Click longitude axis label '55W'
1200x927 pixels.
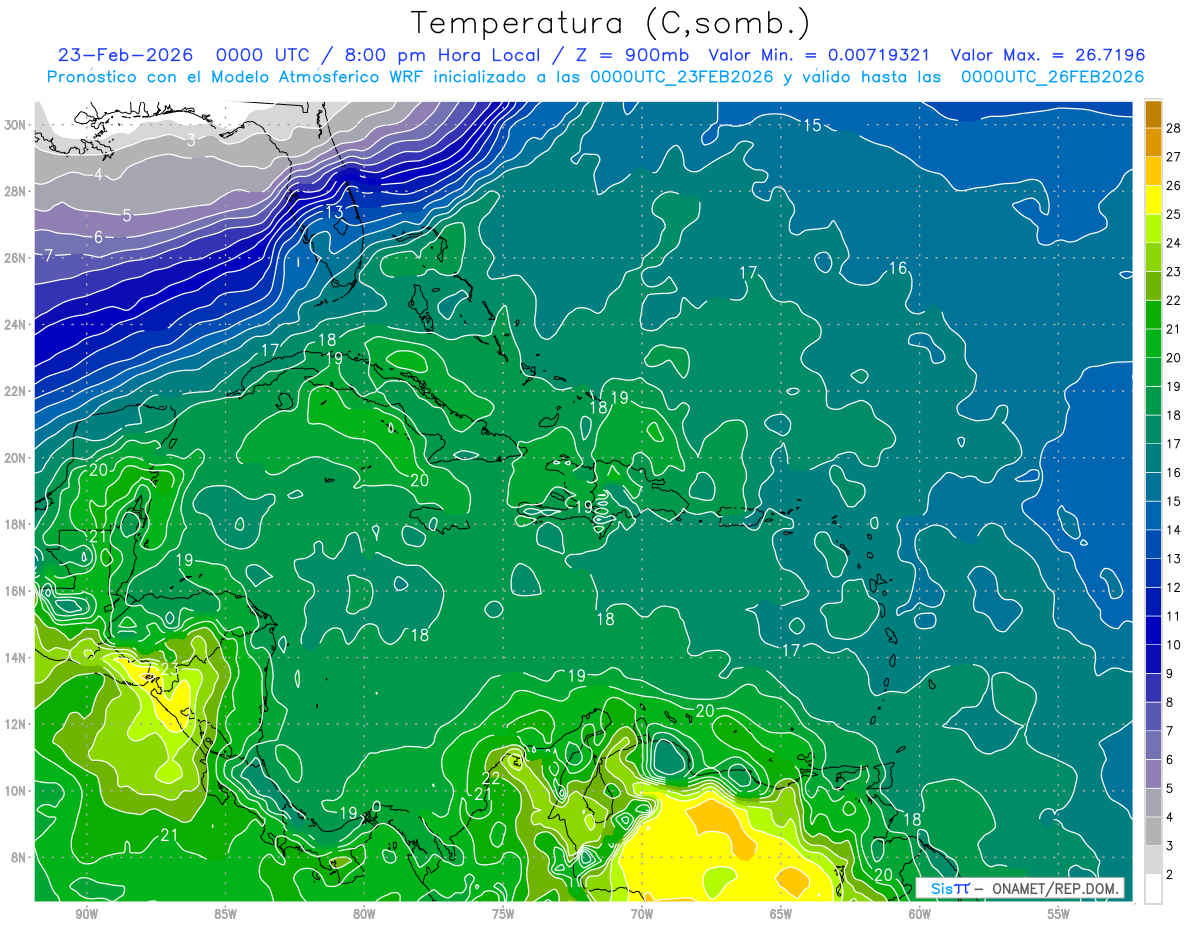[1059, 914]
